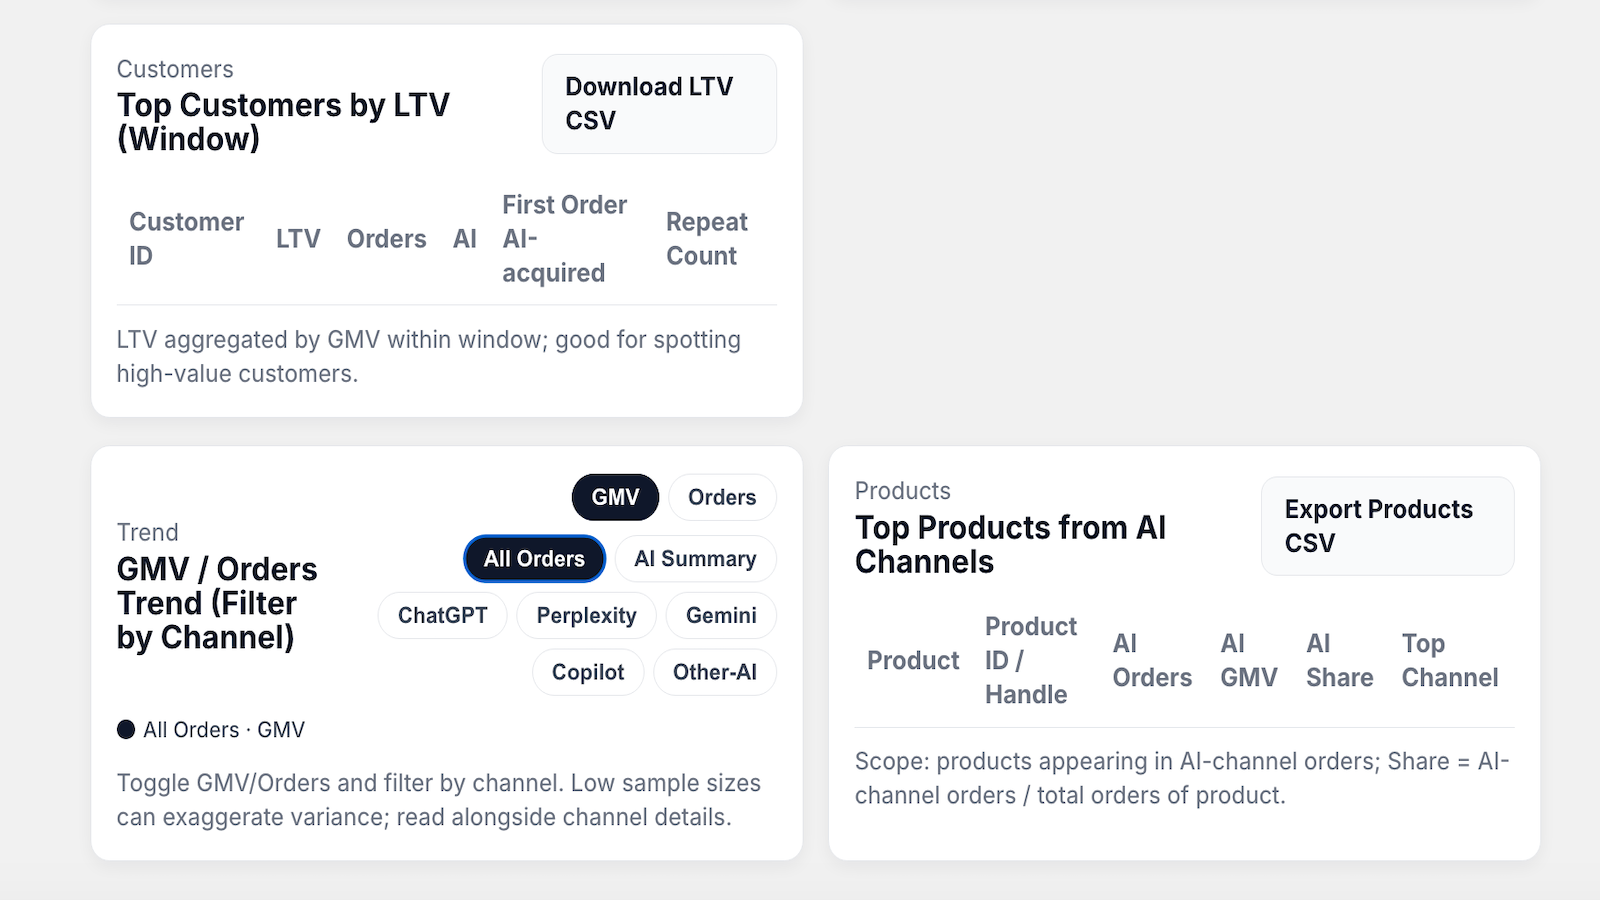Image resolution: width=1600 pixels, height=900 pixels.
Task: Sort customers by Repeat Count header
Action: 707,239
